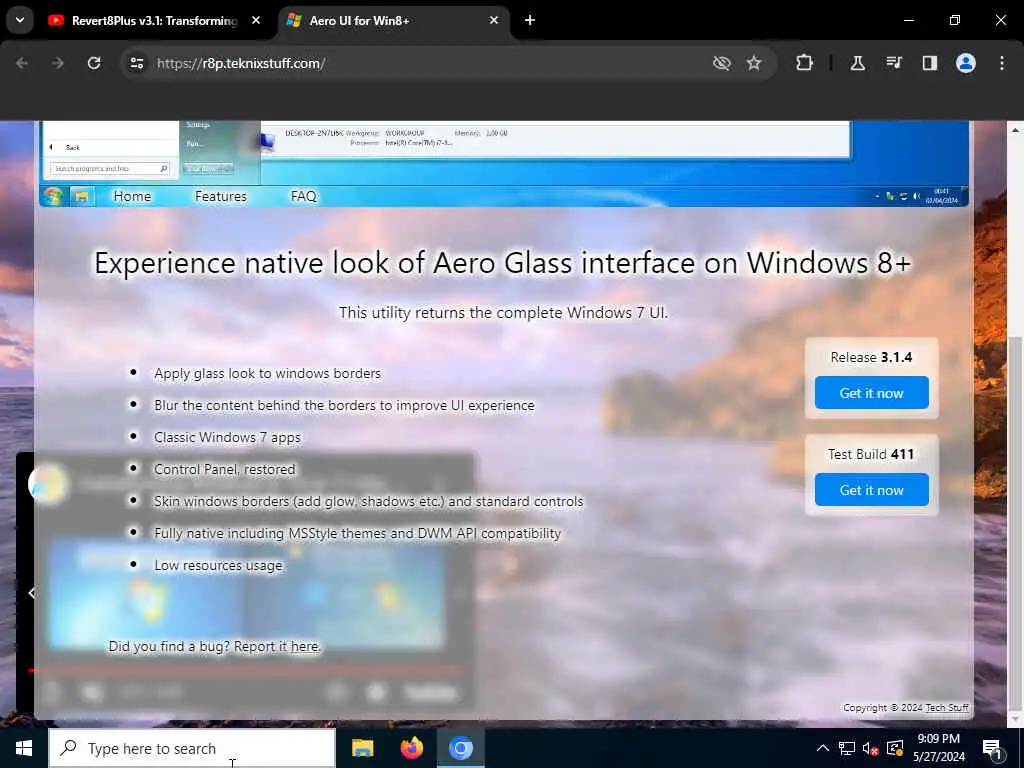
Task: Select the Aero UI for Win8+ tab
Action: click(394, 20)
